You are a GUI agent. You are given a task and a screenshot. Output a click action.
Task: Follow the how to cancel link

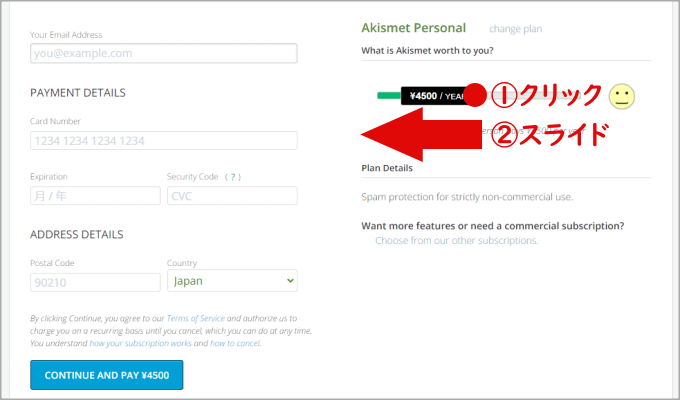[235, 343]
